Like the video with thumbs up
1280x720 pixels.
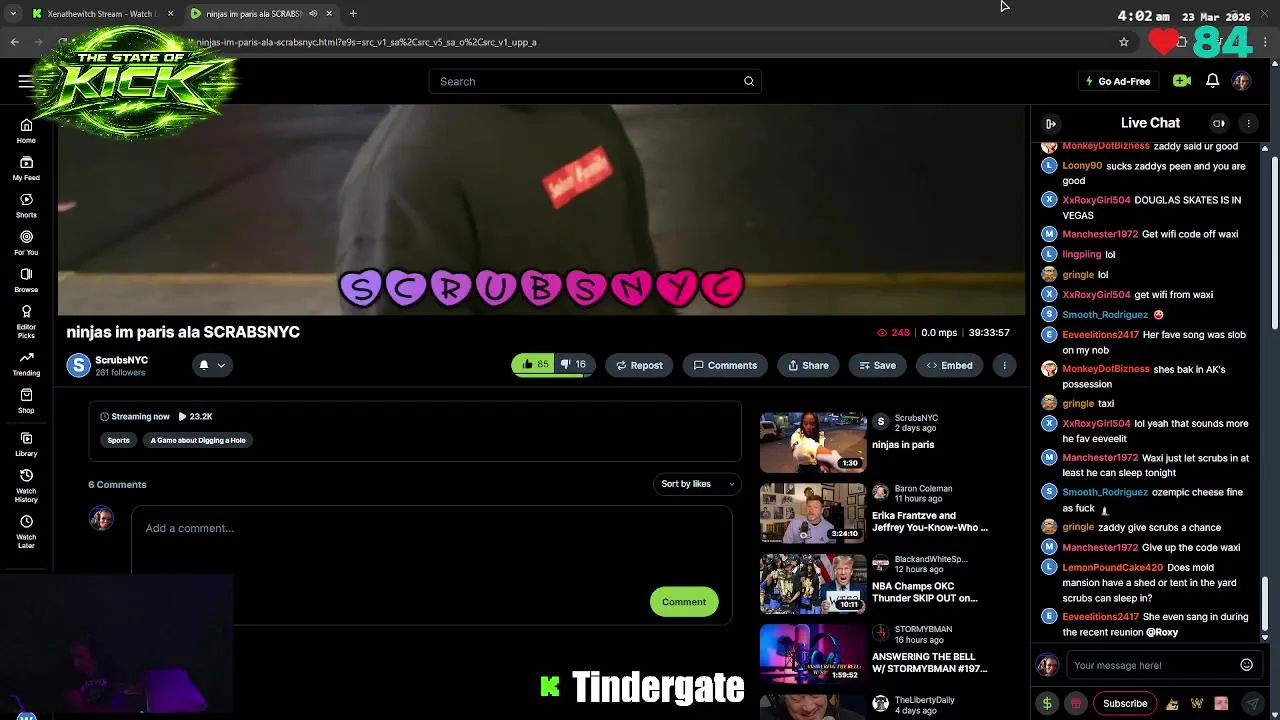tap(534, 365)
